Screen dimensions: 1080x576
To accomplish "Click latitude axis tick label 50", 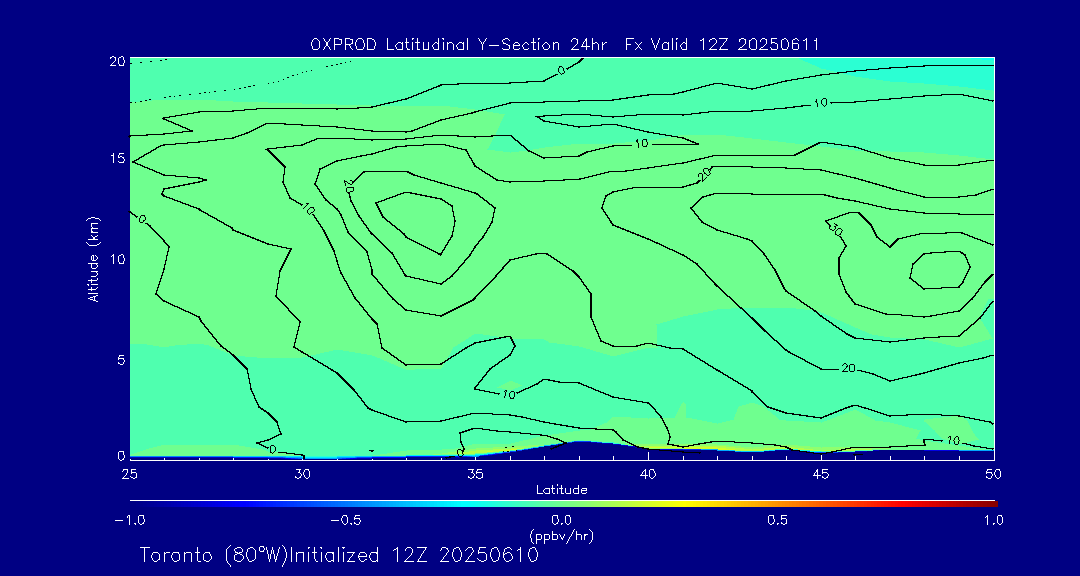I will pos(994,474).
